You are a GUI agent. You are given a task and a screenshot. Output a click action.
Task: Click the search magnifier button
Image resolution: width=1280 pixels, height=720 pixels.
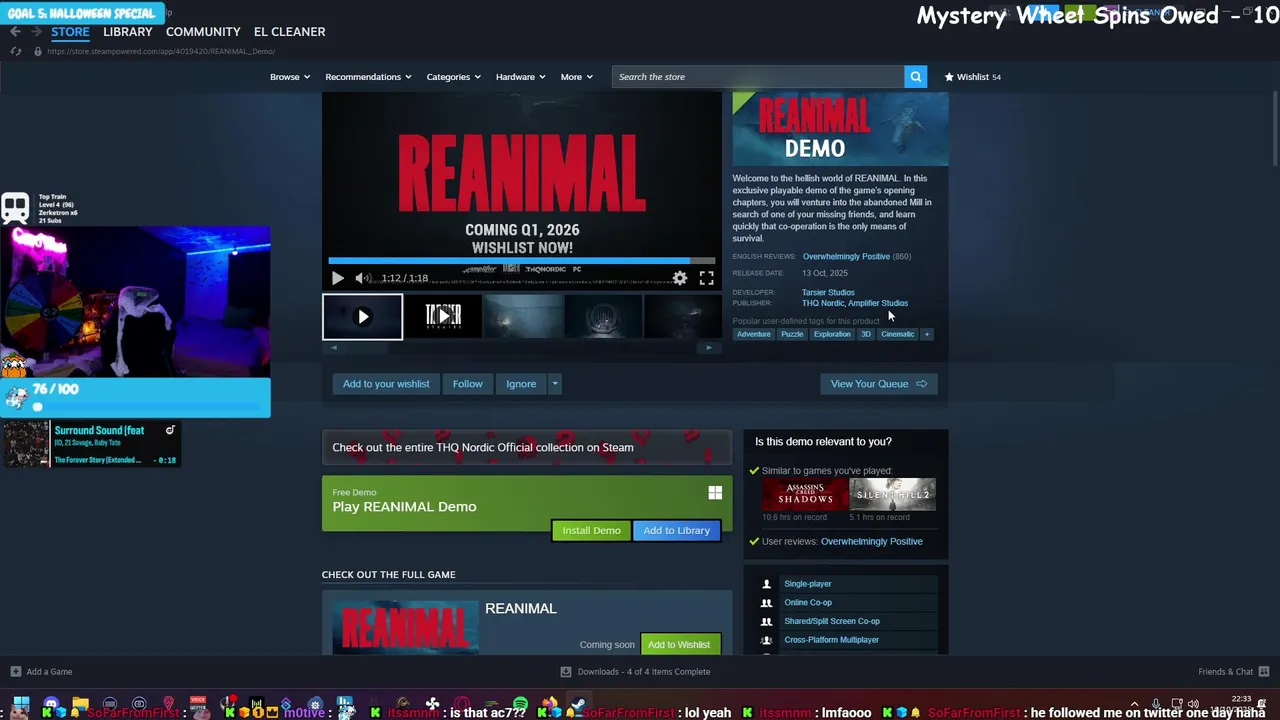click(x=915, y=77)
